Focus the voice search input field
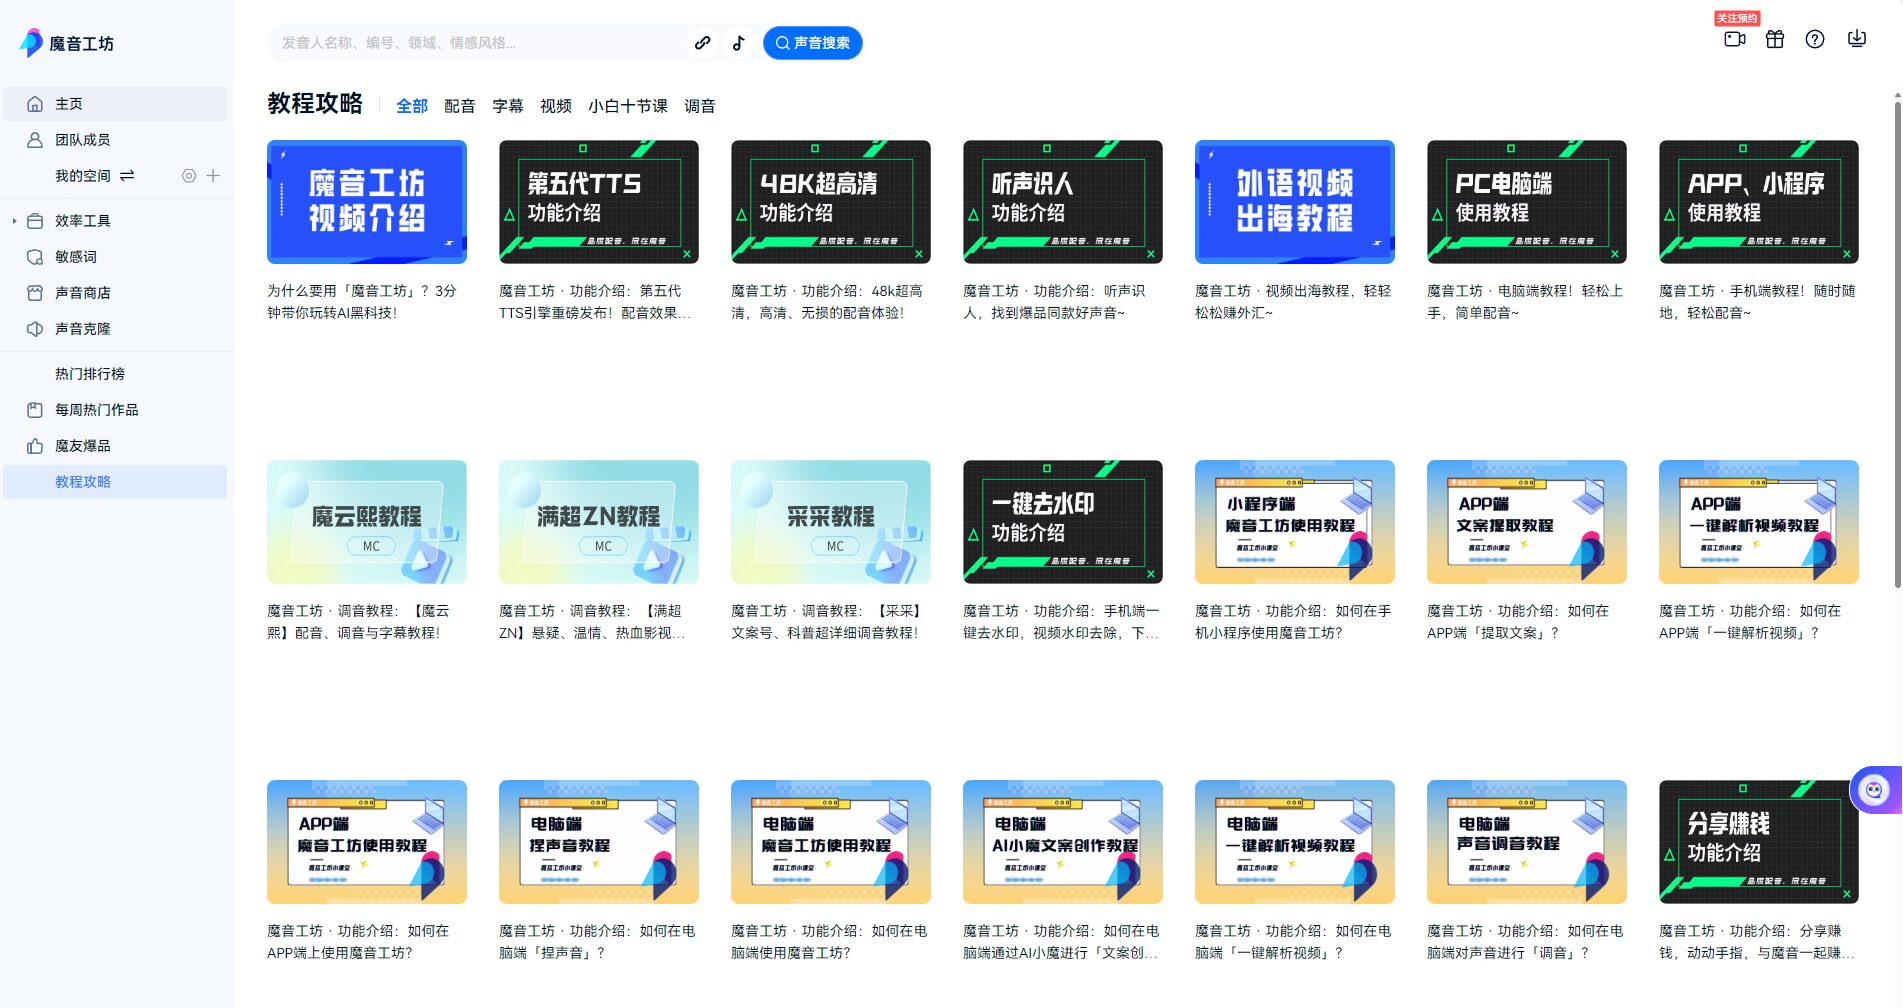Screen dimensions: 1903x1008 (480, 43)
